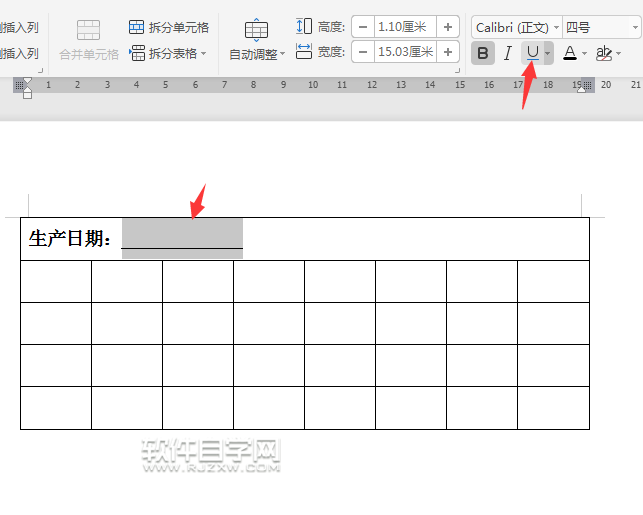The height and width of the screenshot is (515, 643).
Task: Click the text highlight icon
Action: 604,53
